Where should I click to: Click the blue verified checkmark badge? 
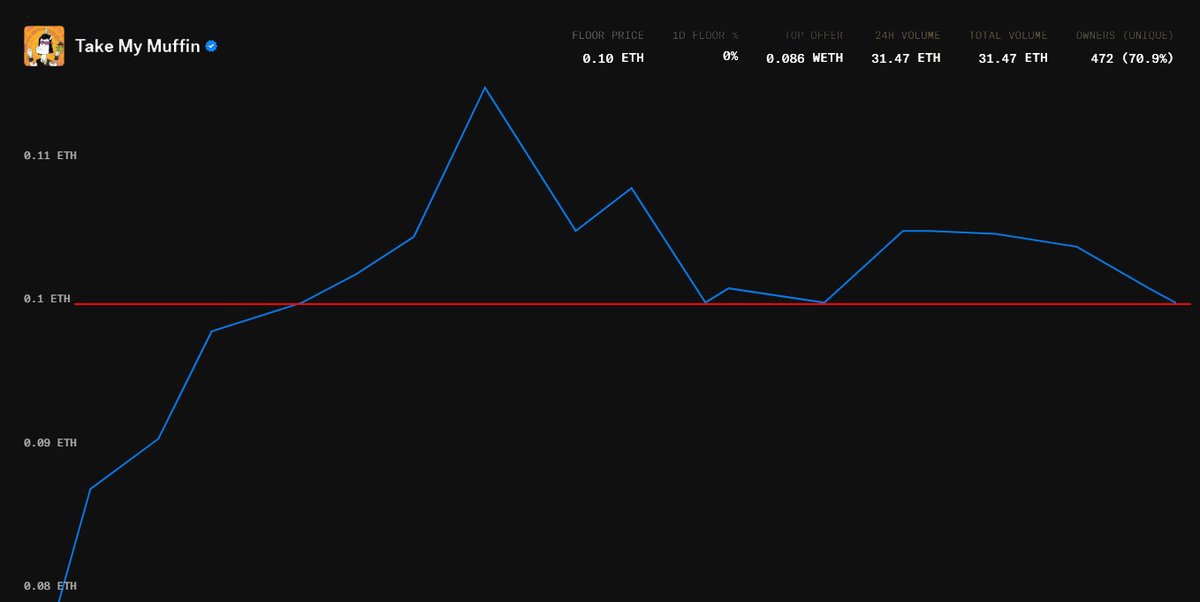tap(212, 46)
